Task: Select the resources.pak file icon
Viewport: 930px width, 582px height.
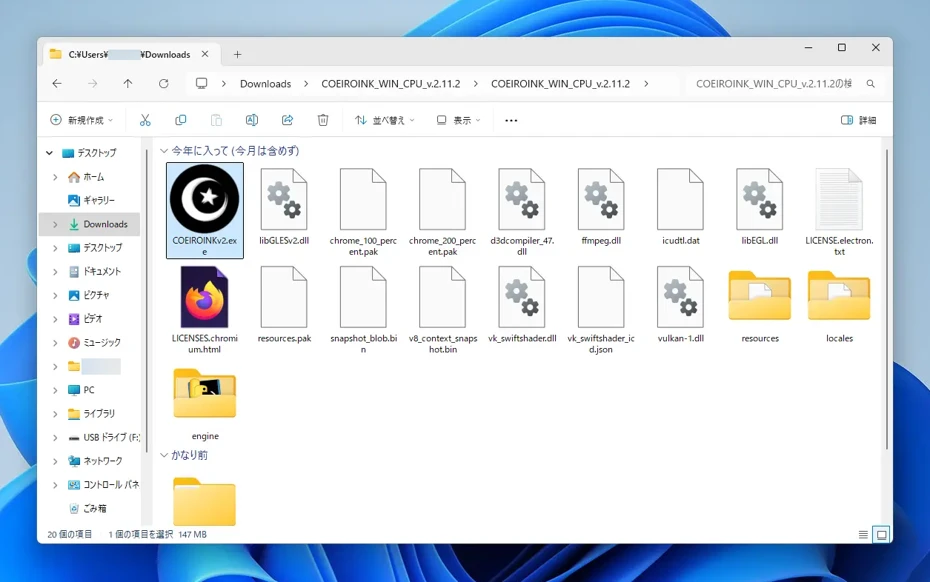Action: click(x=284, y=297)
